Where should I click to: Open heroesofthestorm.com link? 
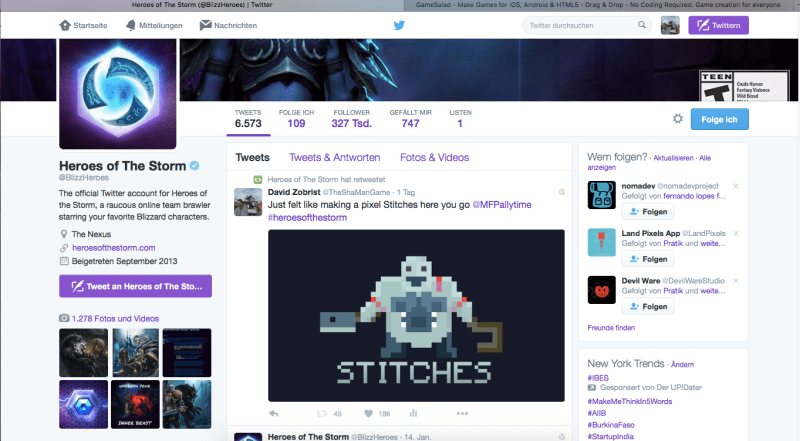pos(114,248)
